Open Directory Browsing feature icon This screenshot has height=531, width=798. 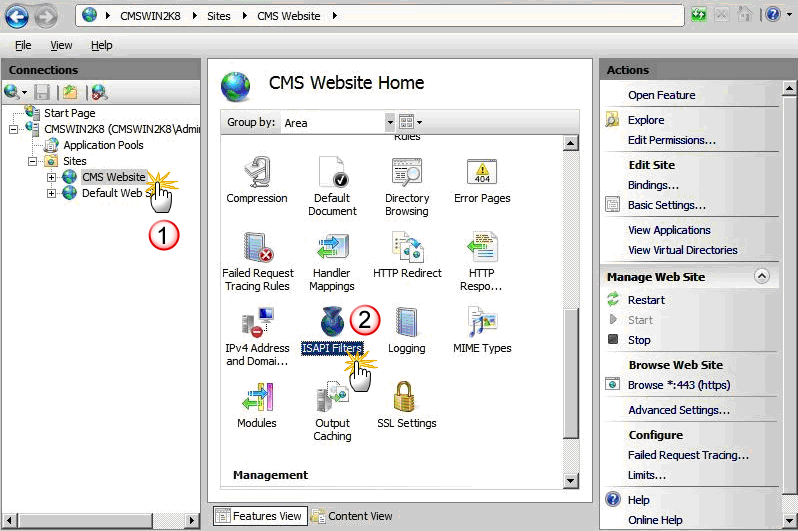pos(407,173)
